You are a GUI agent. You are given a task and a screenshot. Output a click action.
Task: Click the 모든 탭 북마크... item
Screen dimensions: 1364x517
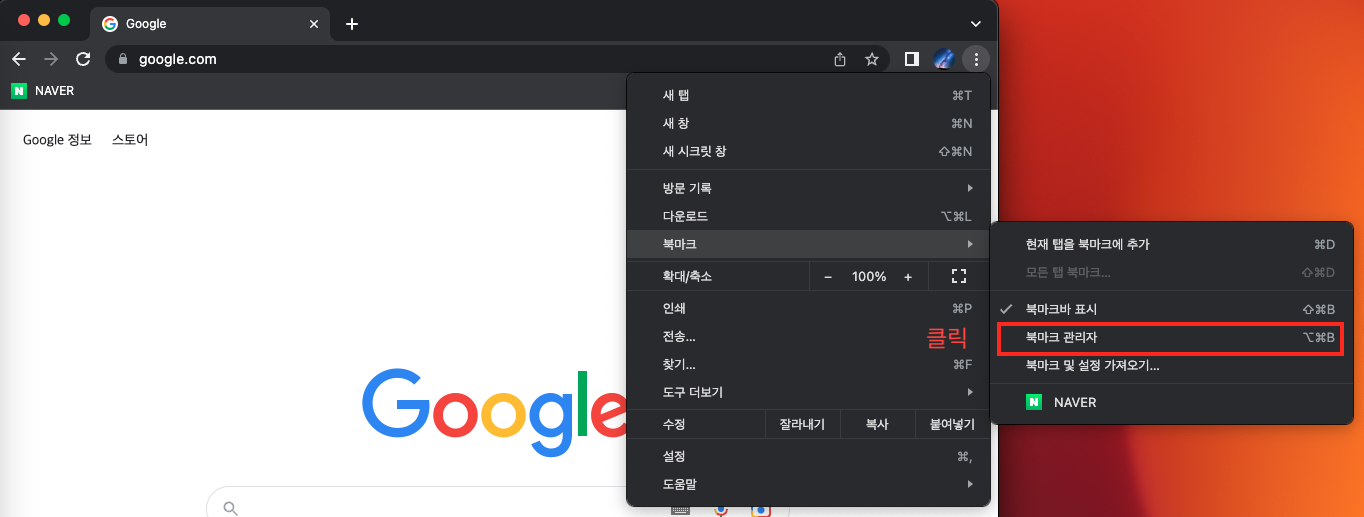(x=1171, y=272)
